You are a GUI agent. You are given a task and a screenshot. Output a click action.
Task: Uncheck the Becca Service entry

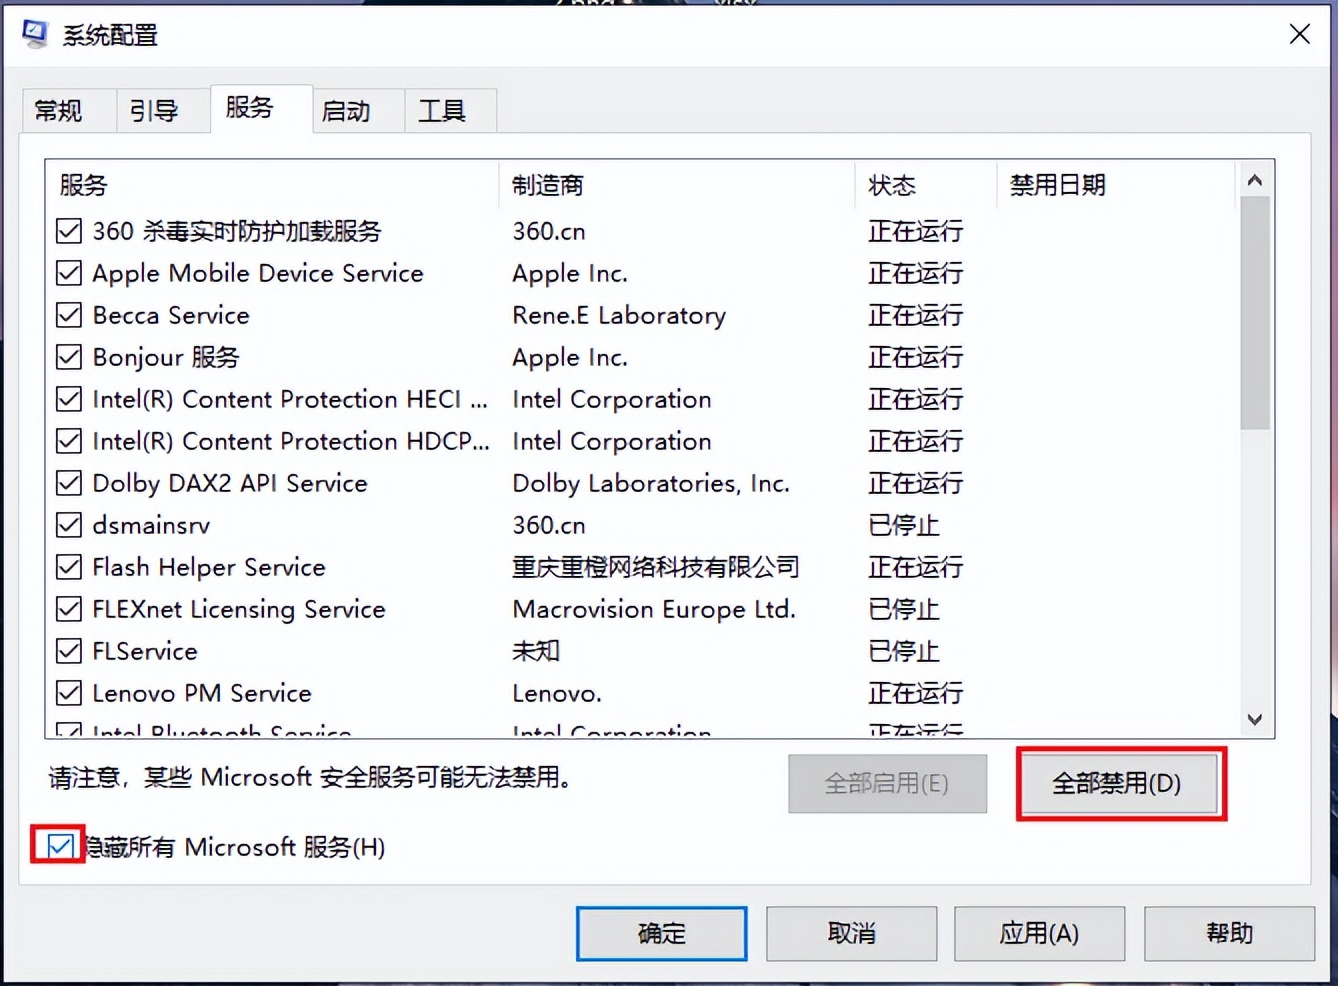click(x=68, y=315)
